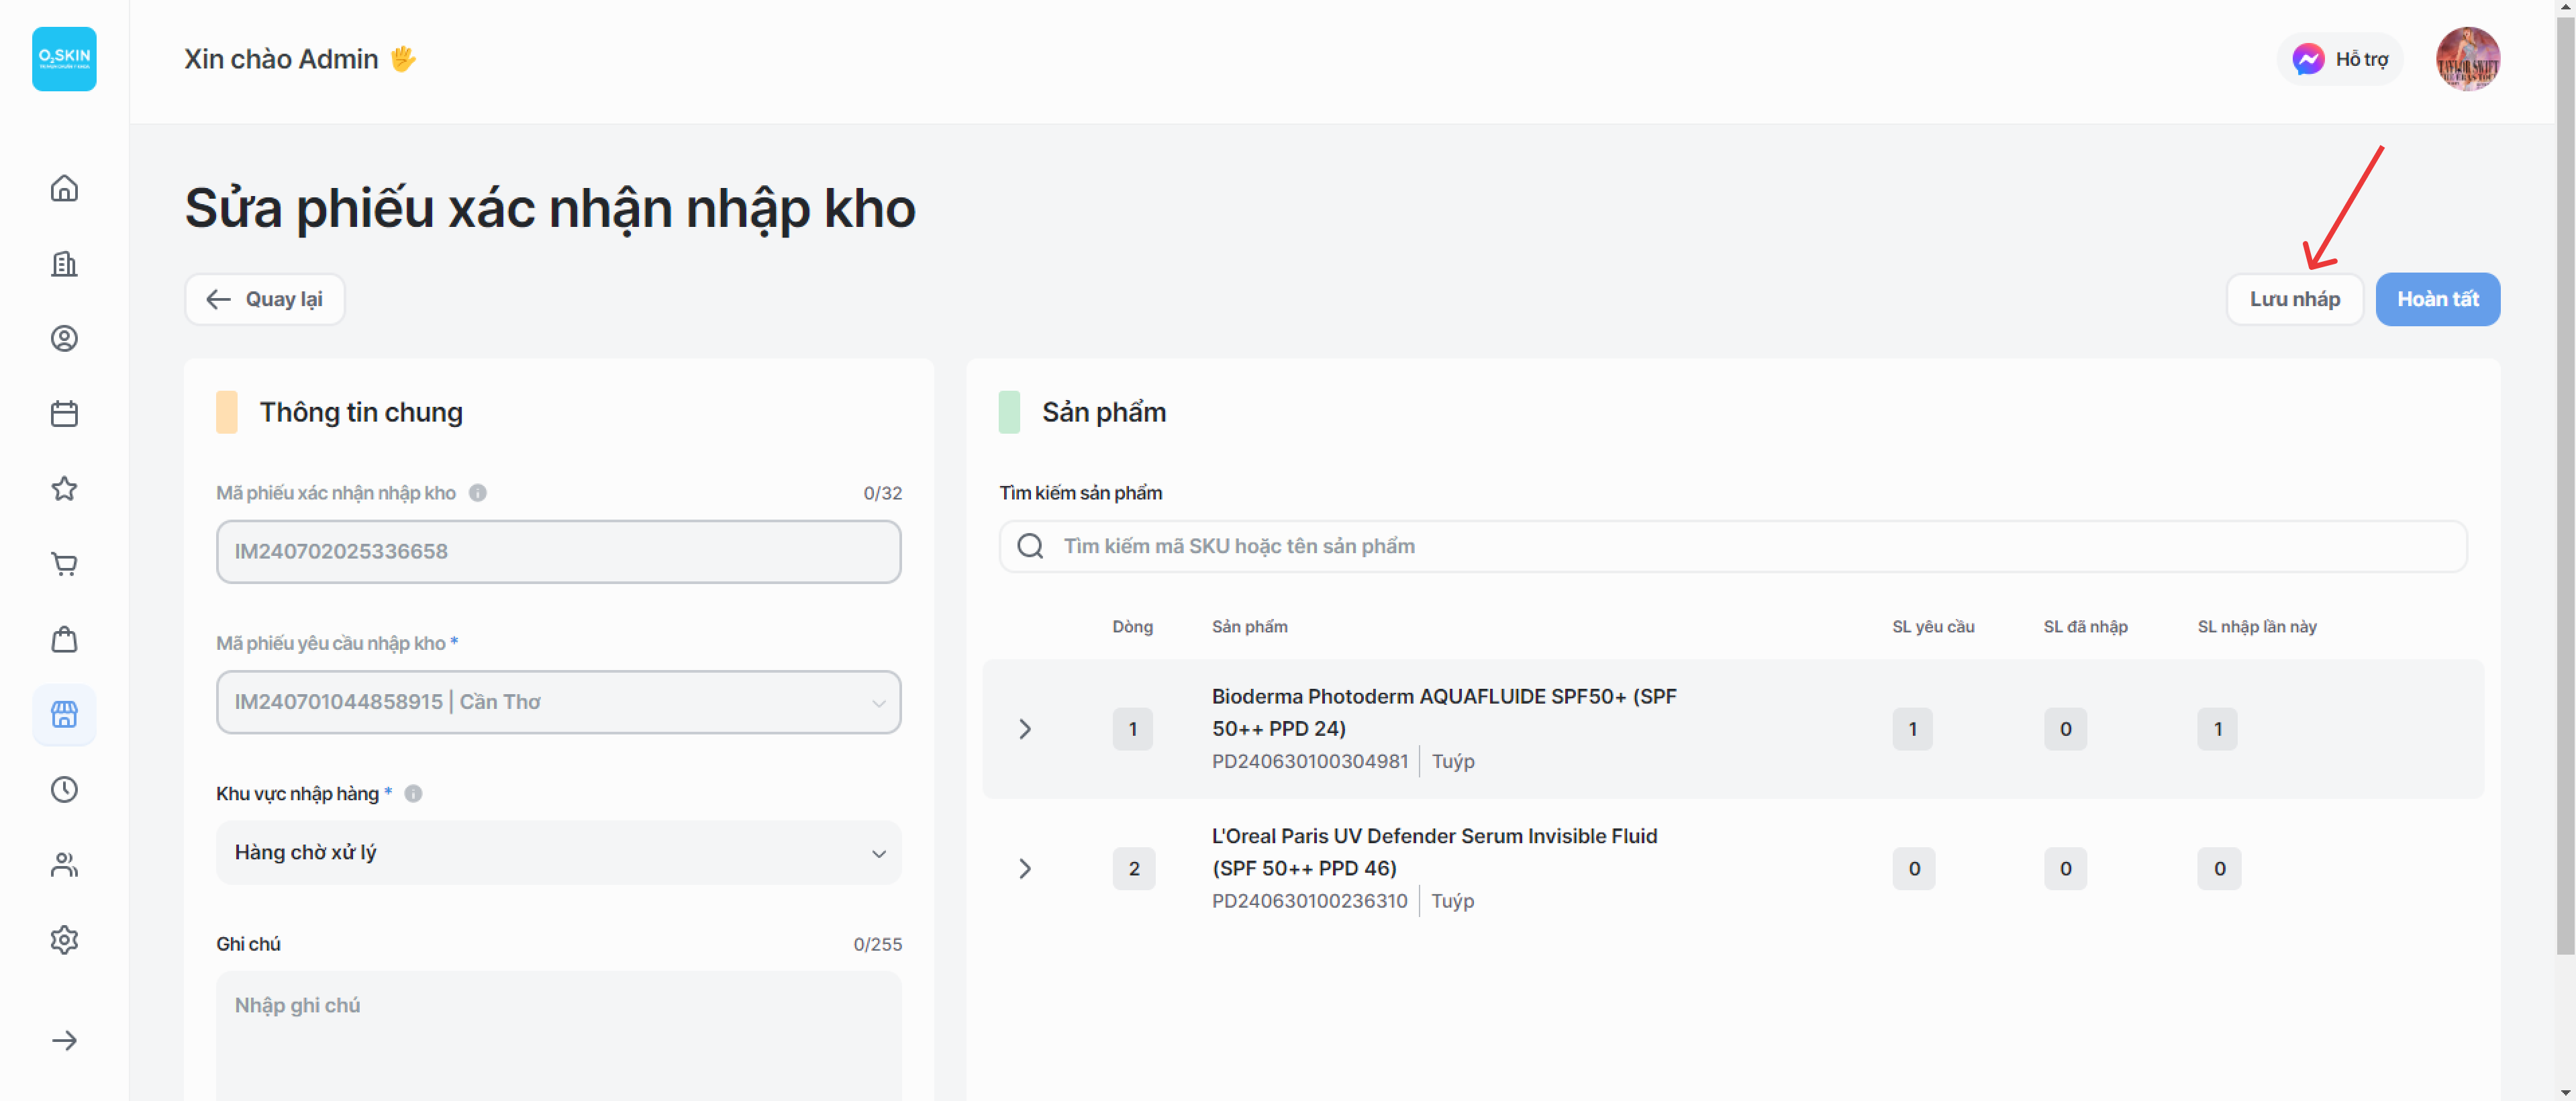Image resolution: width=2576 pixels, height=1101 pixels.
Task: Click the shopping bag sidebar icon
Action: (x=64, y=640)
